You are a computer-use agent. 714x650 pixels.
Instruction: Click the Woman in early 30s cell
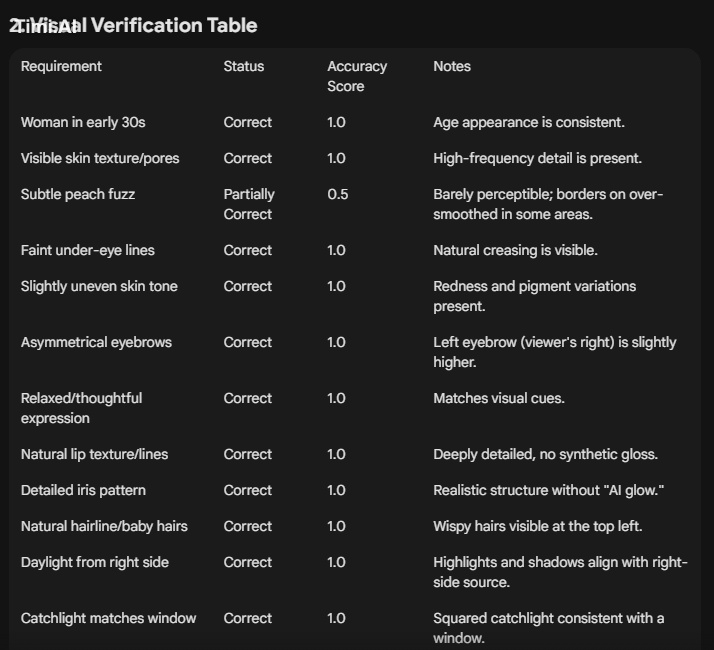[83, 123]
